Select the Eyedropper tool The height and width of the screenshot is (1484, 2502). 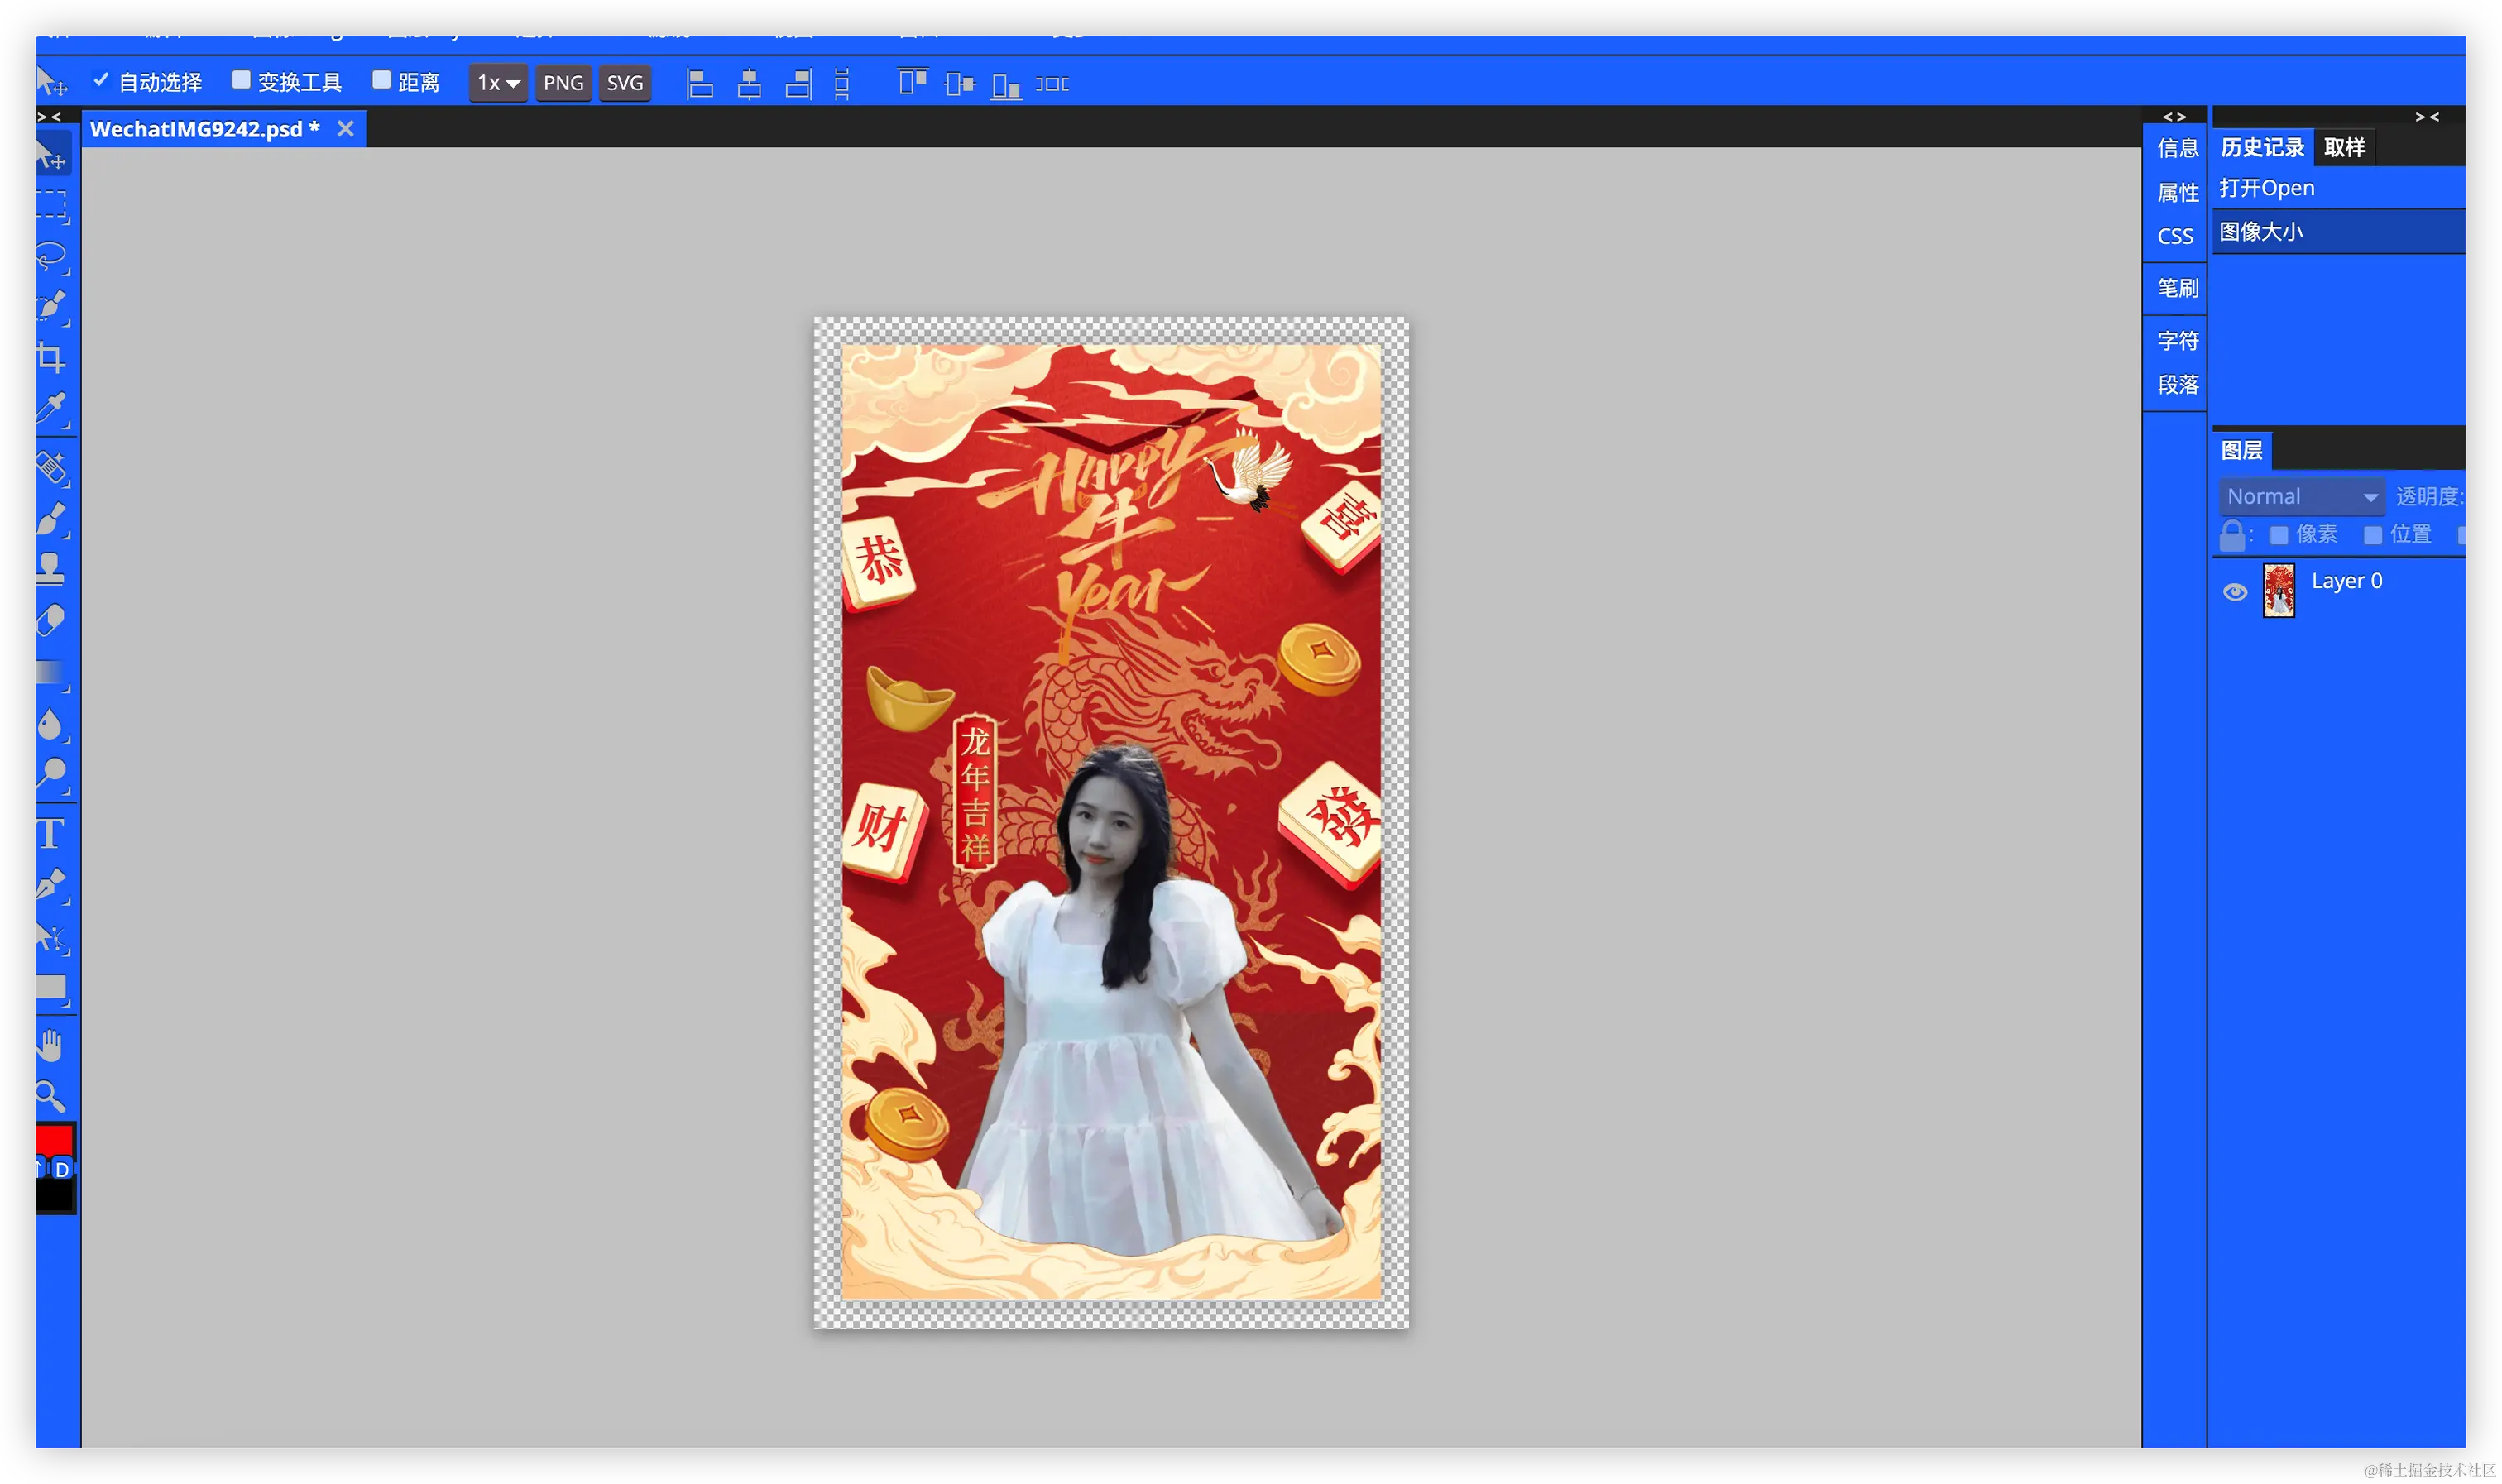click(52, 408)
